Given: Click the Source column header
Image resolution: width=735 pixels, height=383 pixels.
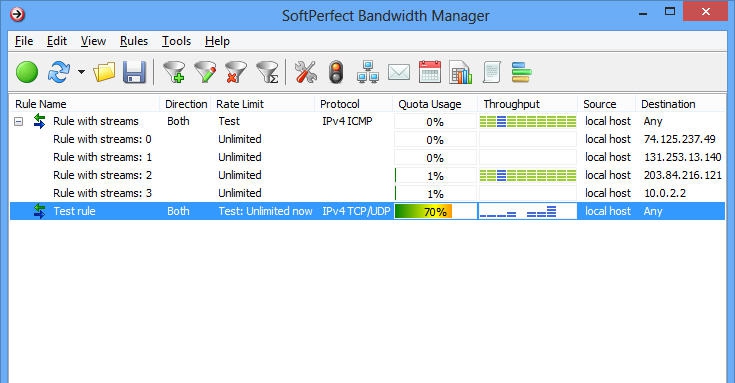Looking at the screenshot, I should click(x=607, y=104).
